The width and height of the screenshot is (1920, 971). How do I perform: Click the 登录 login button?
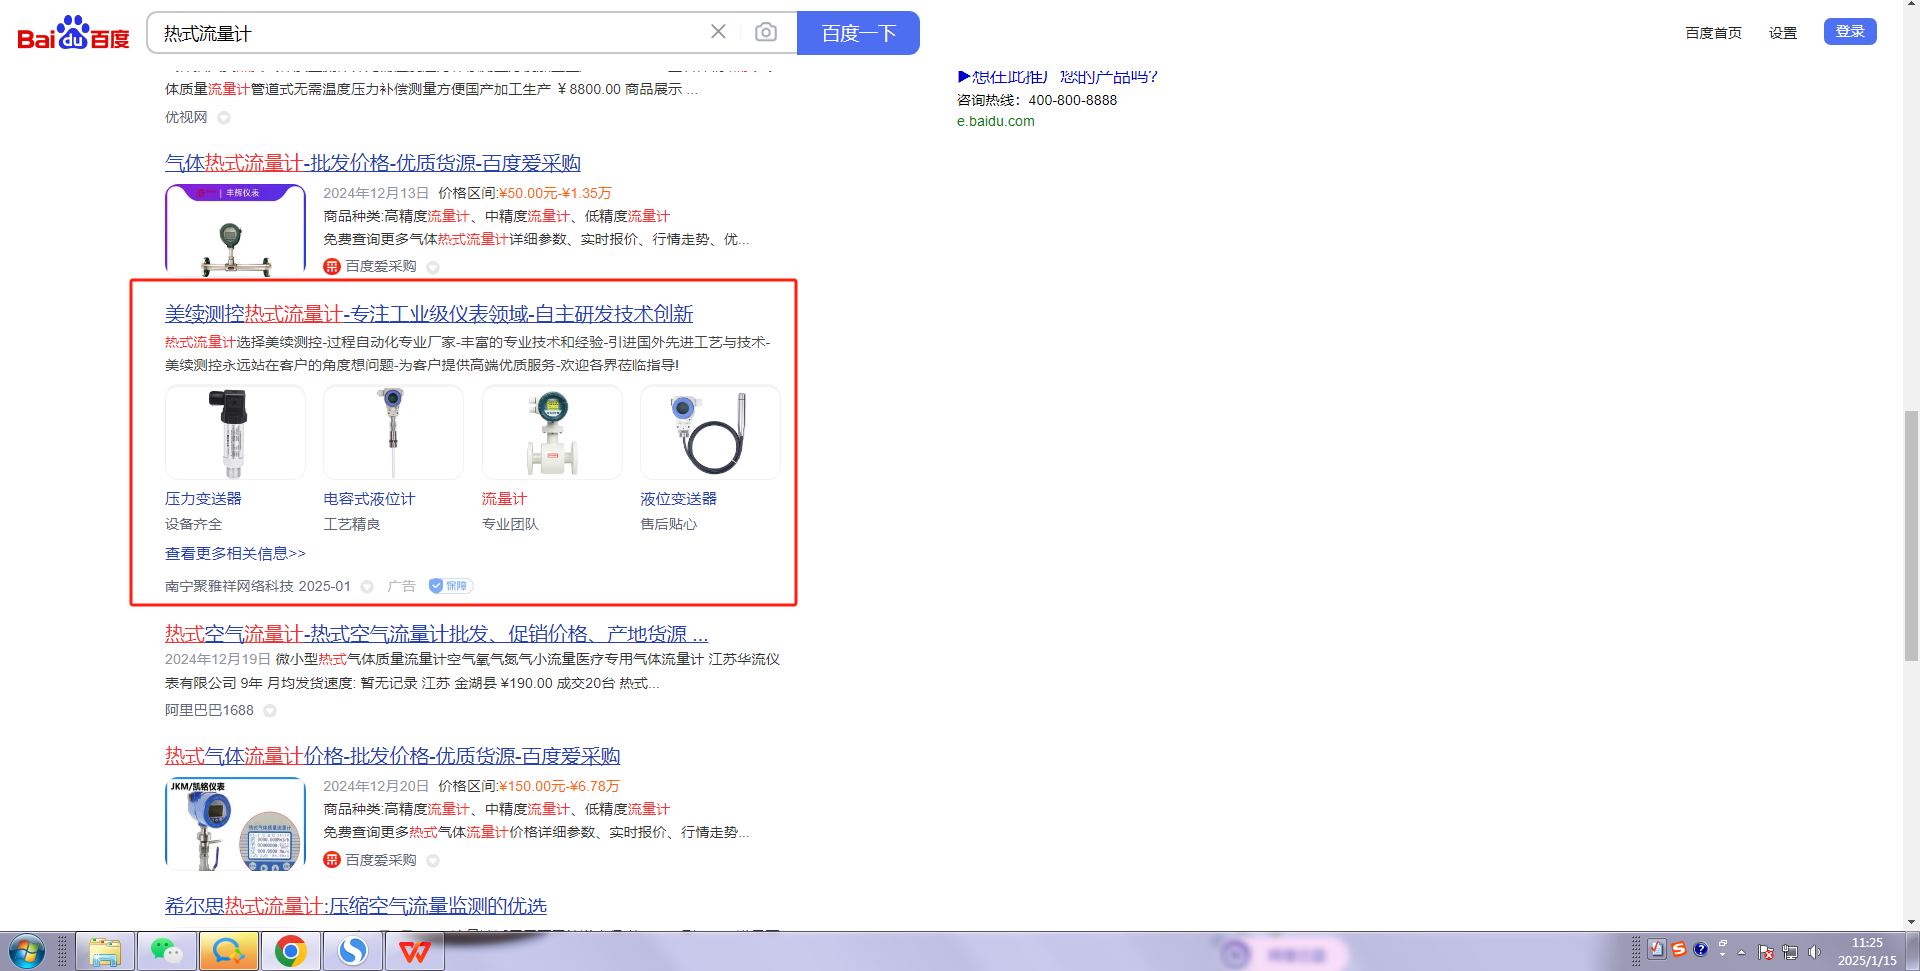[1850, 31]
